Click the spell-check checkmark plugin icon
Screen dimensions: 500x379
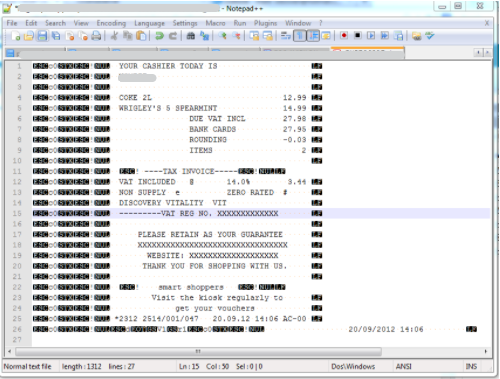pos(430,36)
